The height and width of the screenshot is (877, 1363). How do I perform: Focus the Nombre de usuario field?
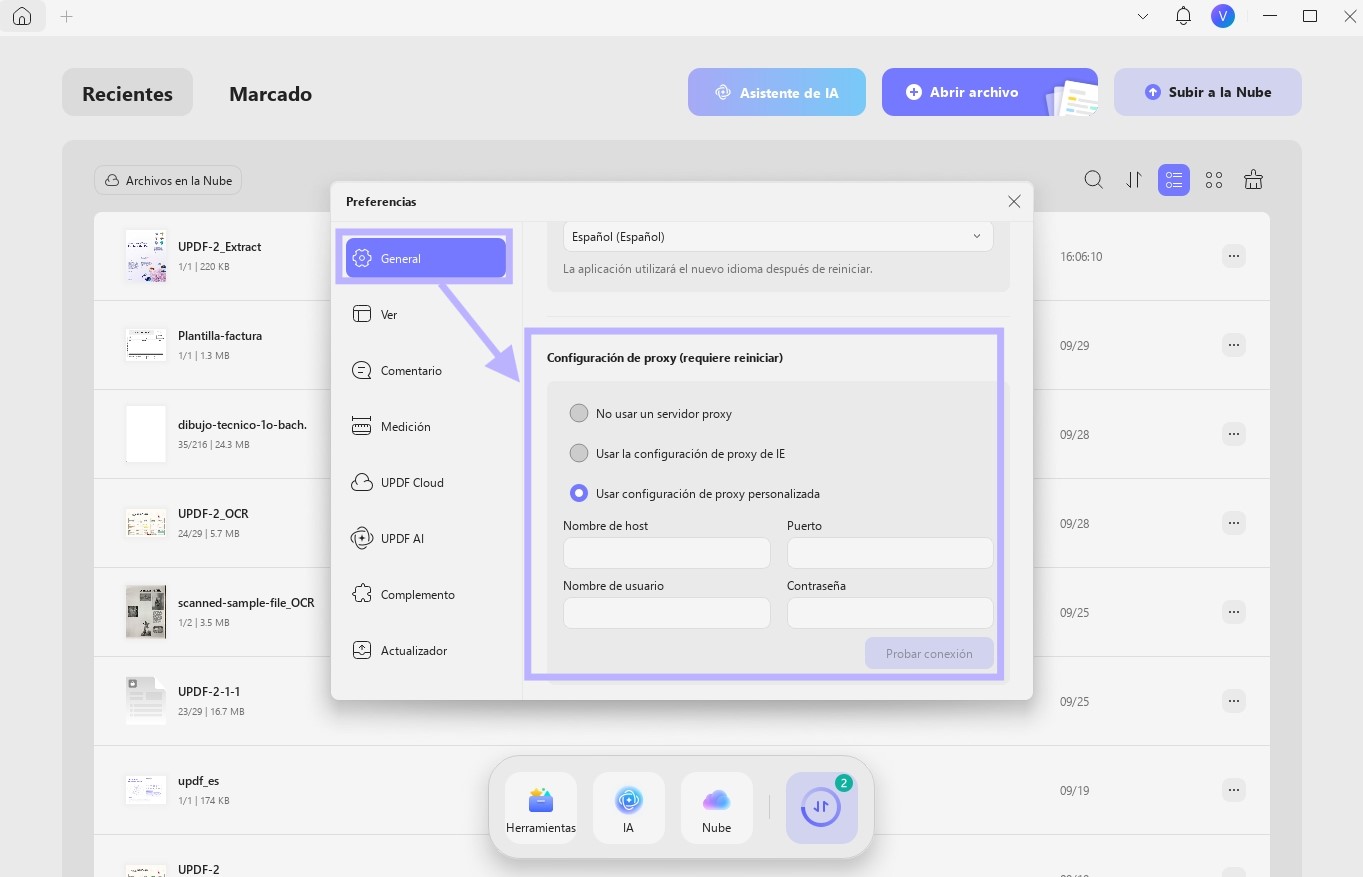667,613
